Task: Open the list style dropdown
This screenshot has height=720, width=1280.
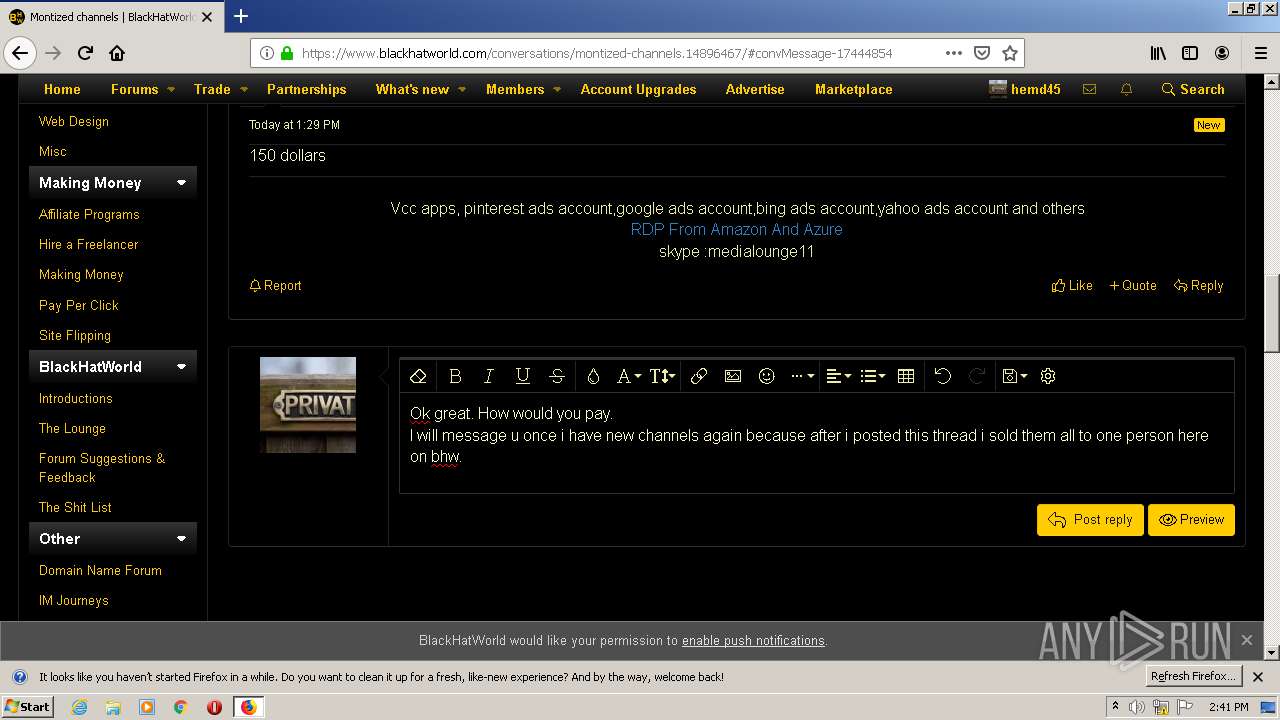Action: [x=872, y=376]
